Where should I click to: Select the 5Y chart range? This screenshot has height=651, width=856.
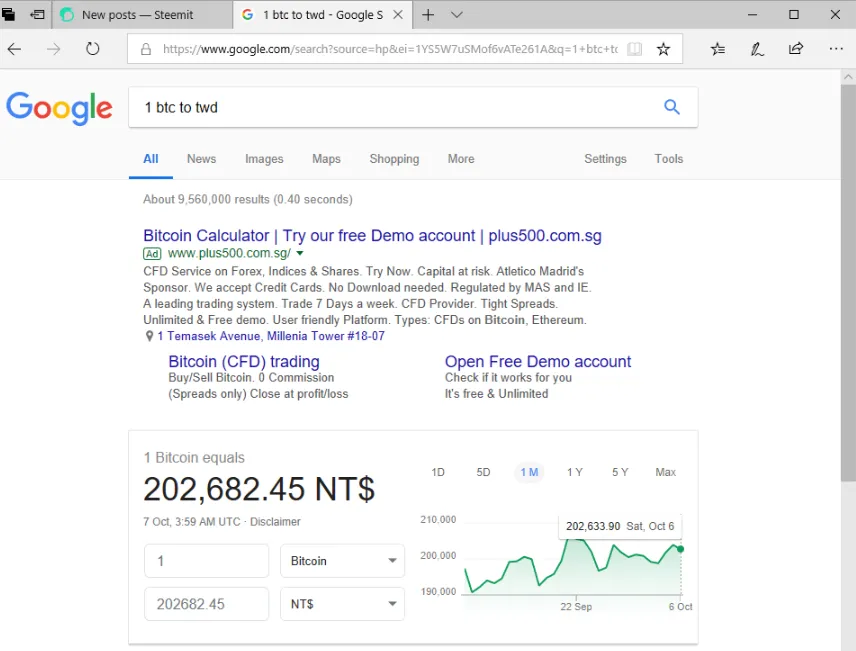[x=620, y=472]
